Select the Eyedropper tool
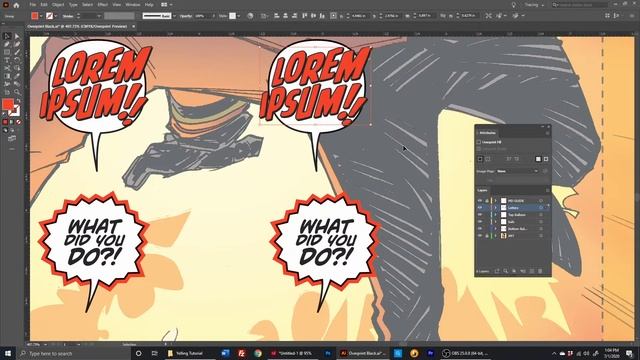 click(x=17, y=76)
